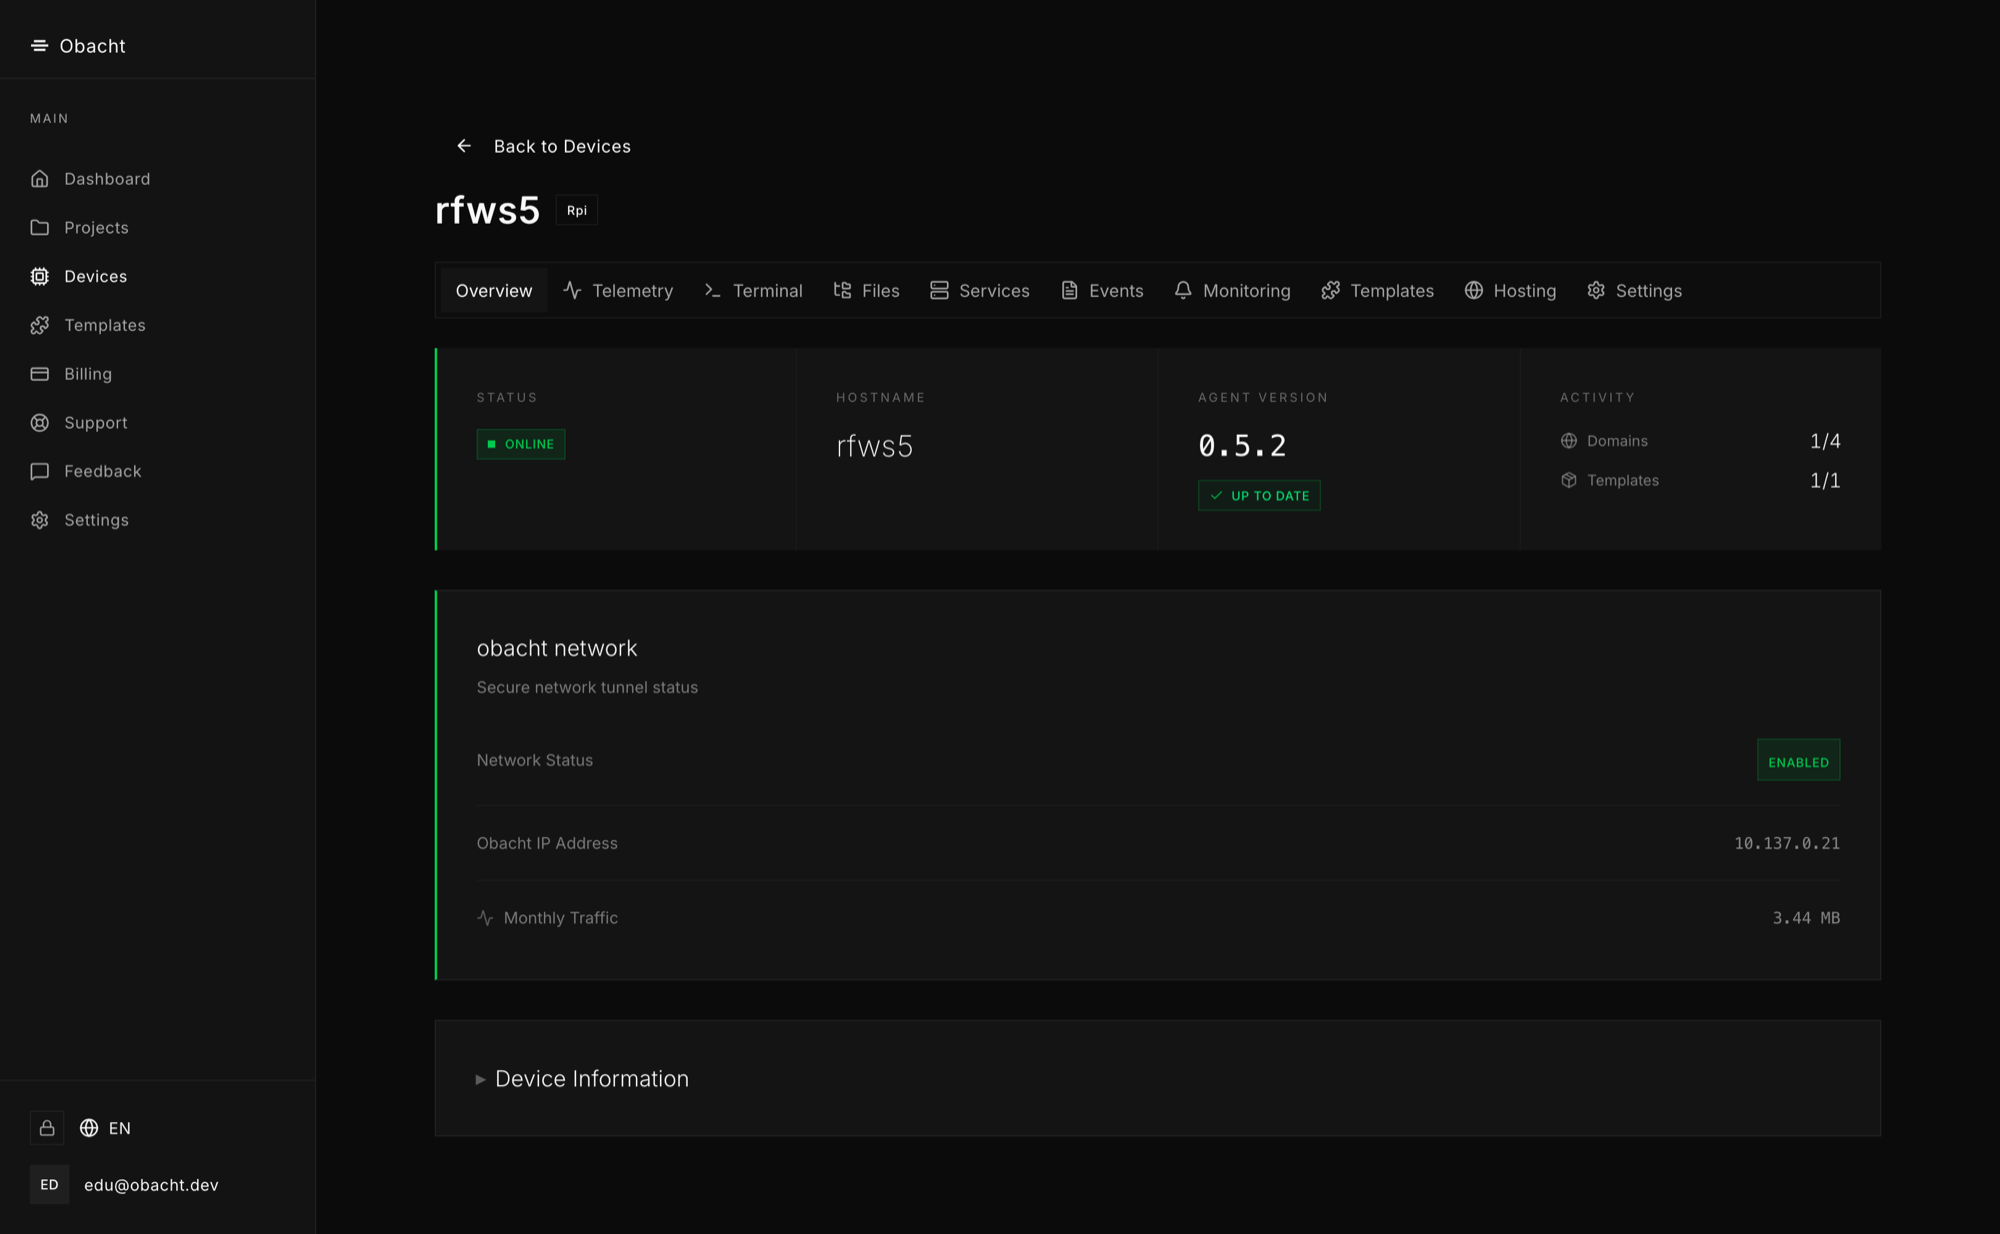This screenshot has width=2000, height=1234.
Task: Click the rfws5 hostname value in Hostname card
Action: pos(875,446)
